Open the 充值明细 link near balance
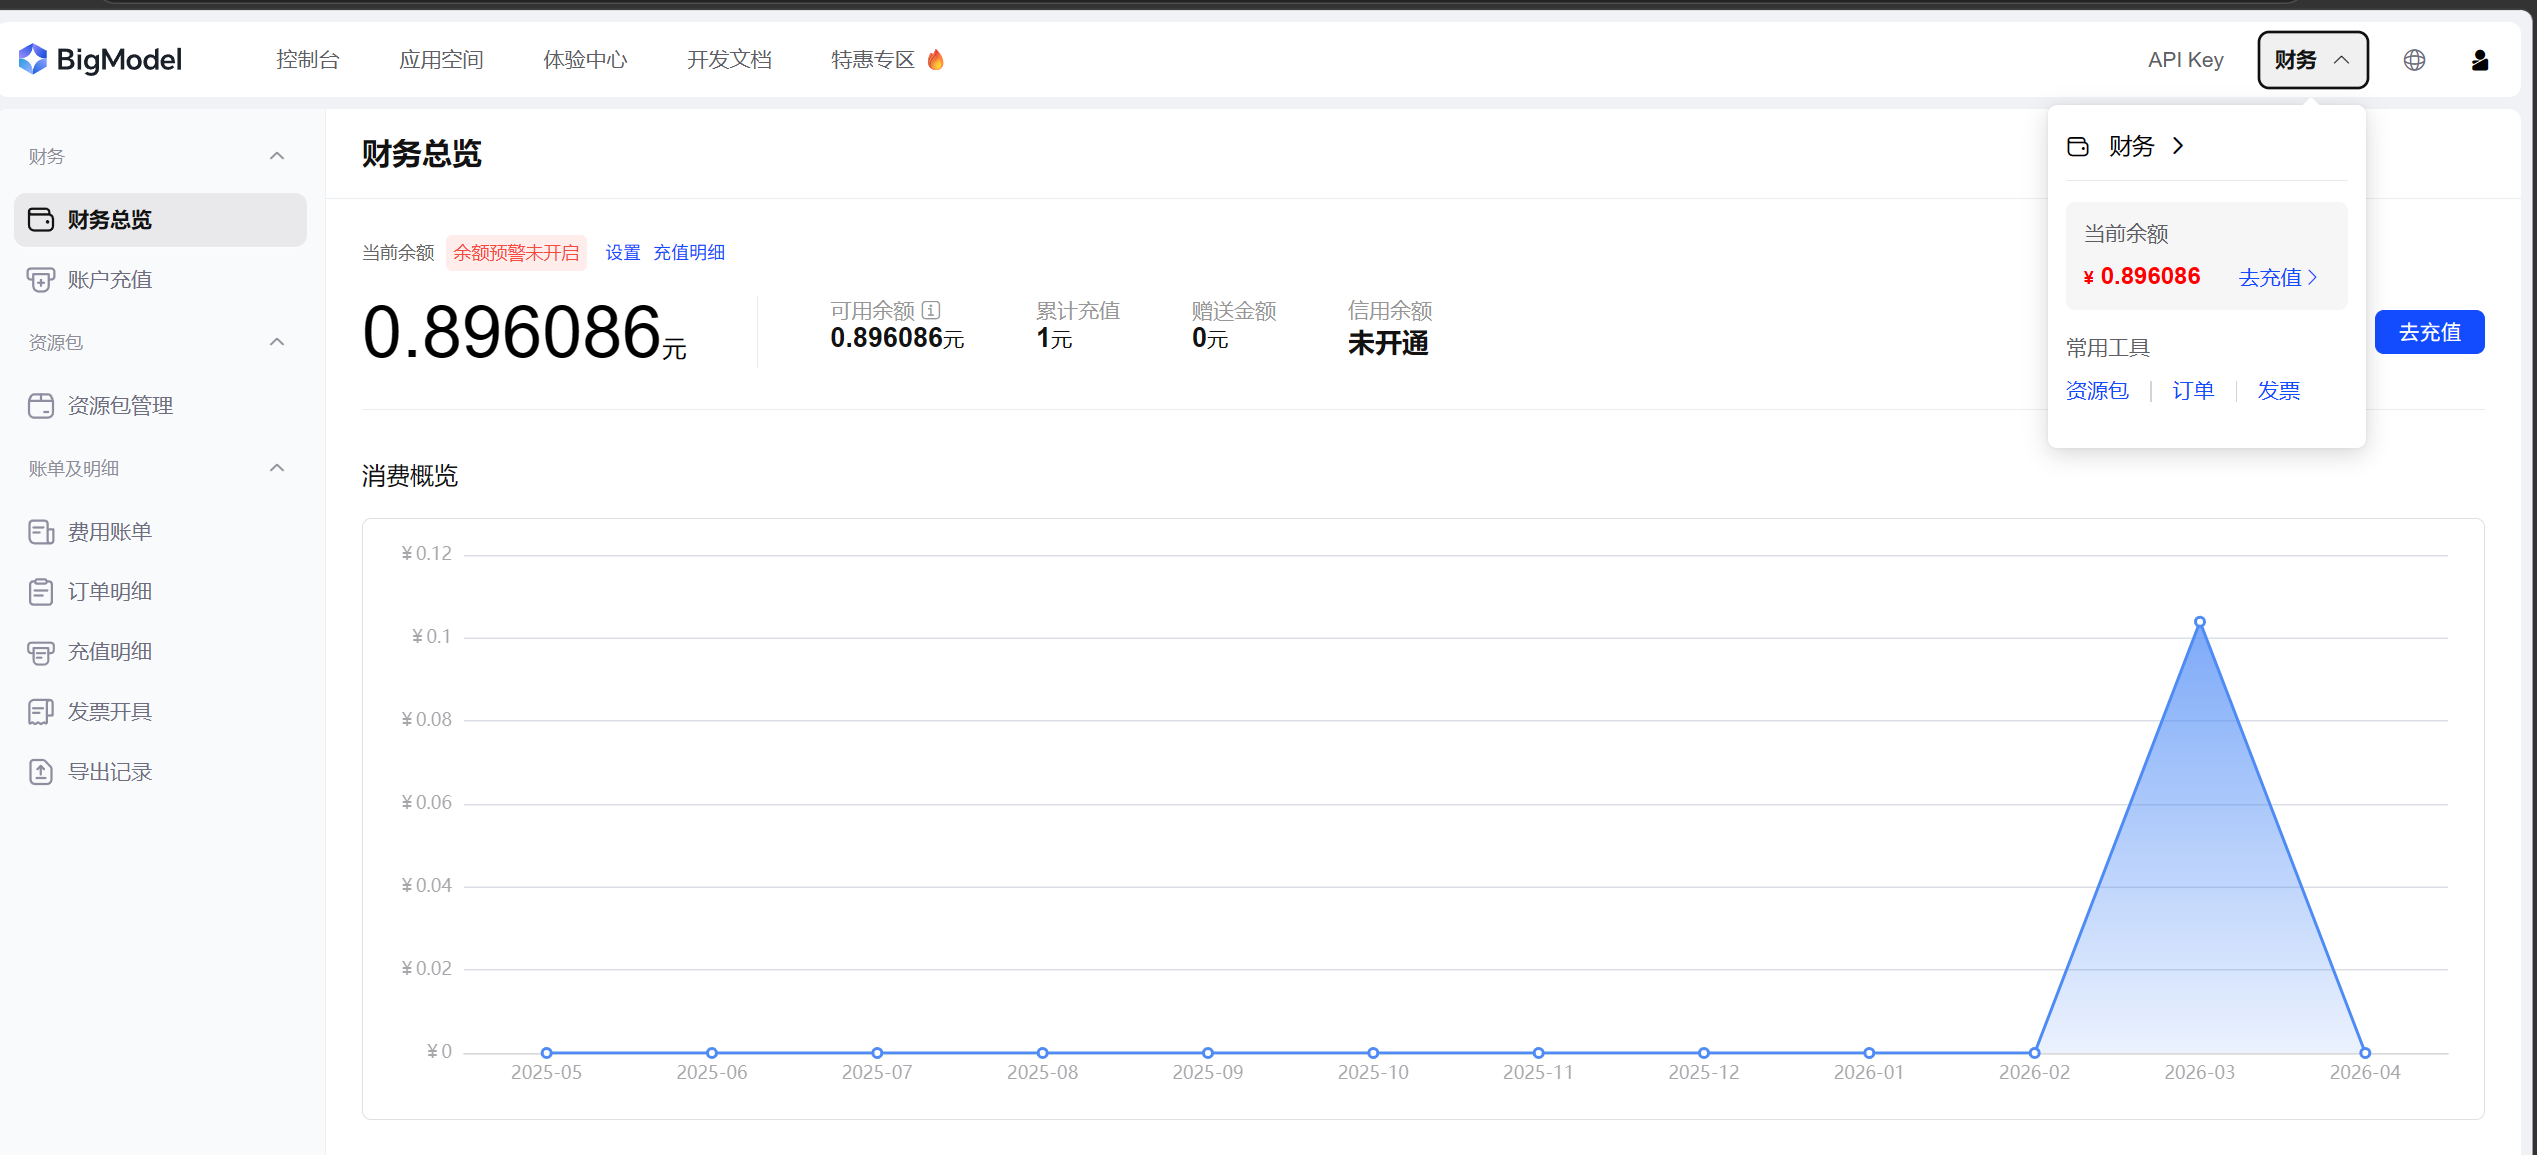Screen dimensions: 2537x1155 pos(689,253)
